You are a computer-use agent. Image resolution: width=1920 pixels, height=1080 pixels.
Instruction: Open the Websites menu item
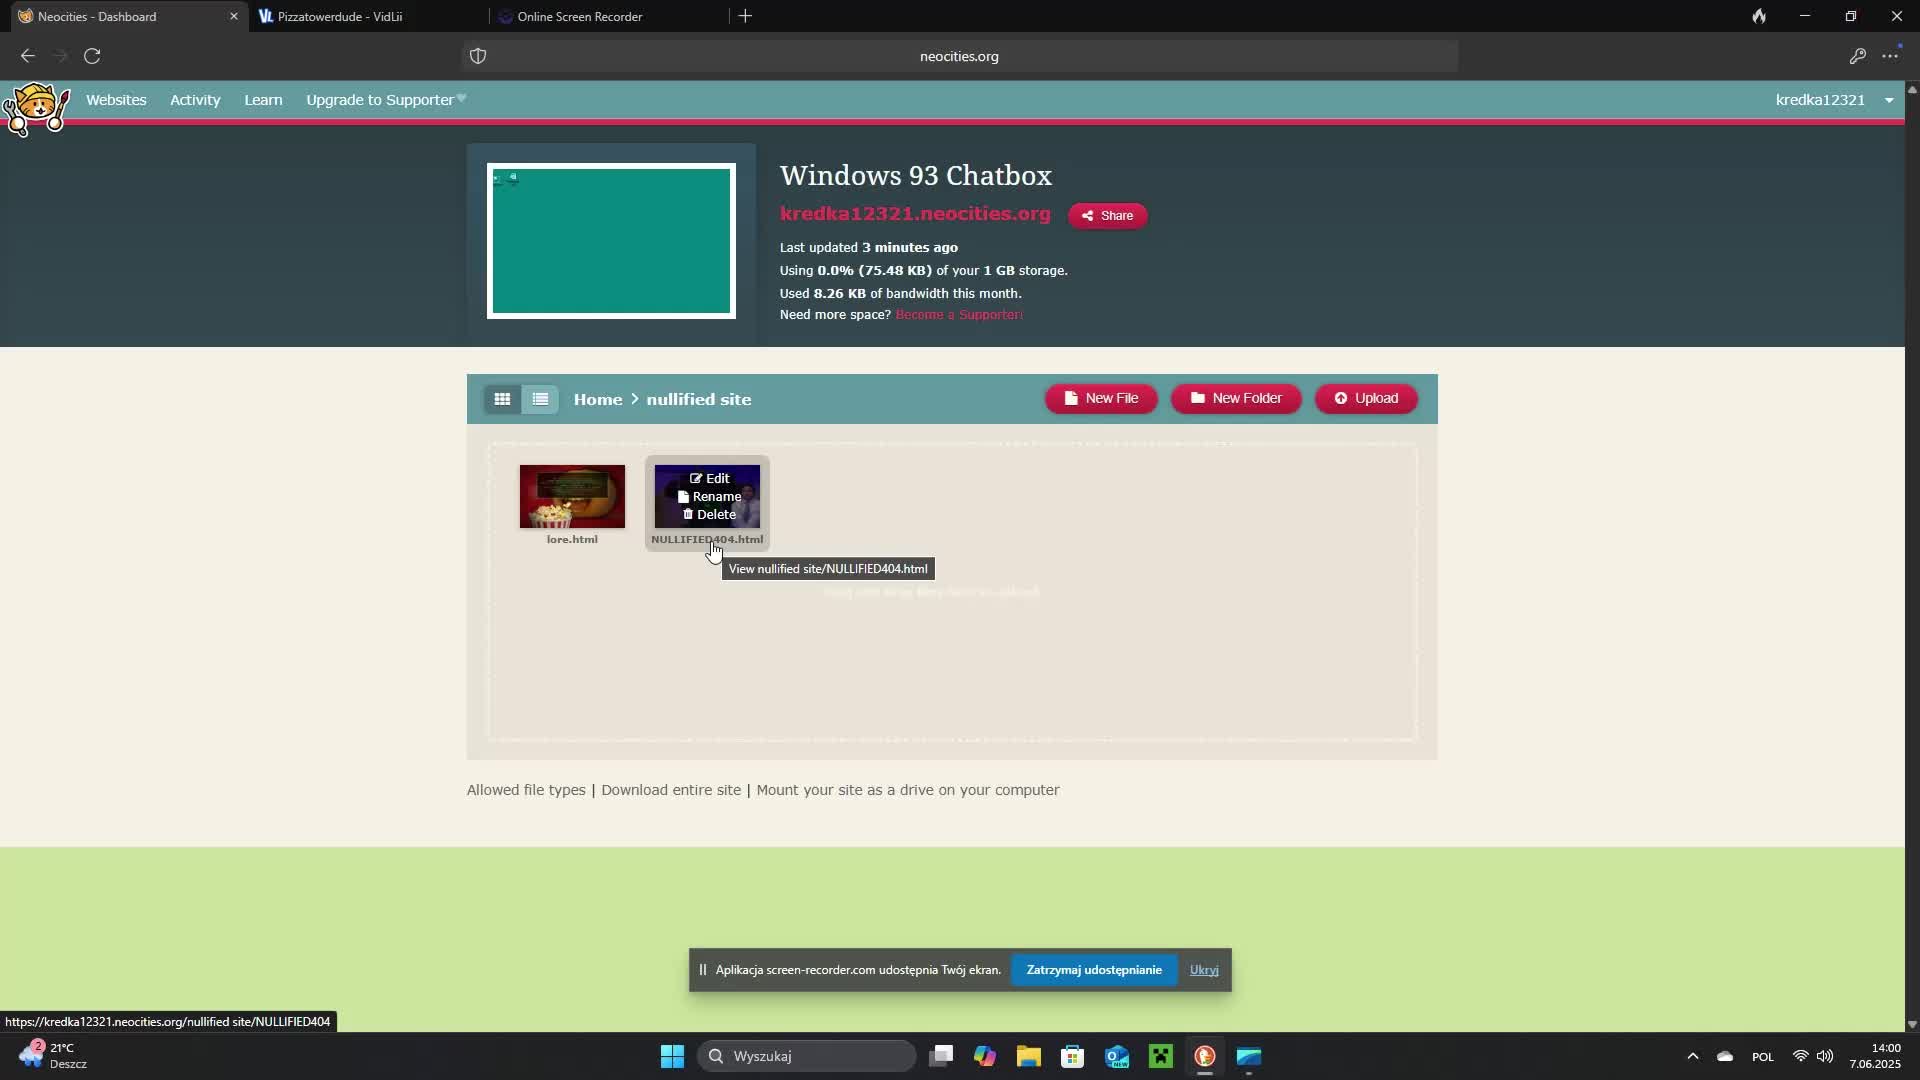[x=116, y=100]
